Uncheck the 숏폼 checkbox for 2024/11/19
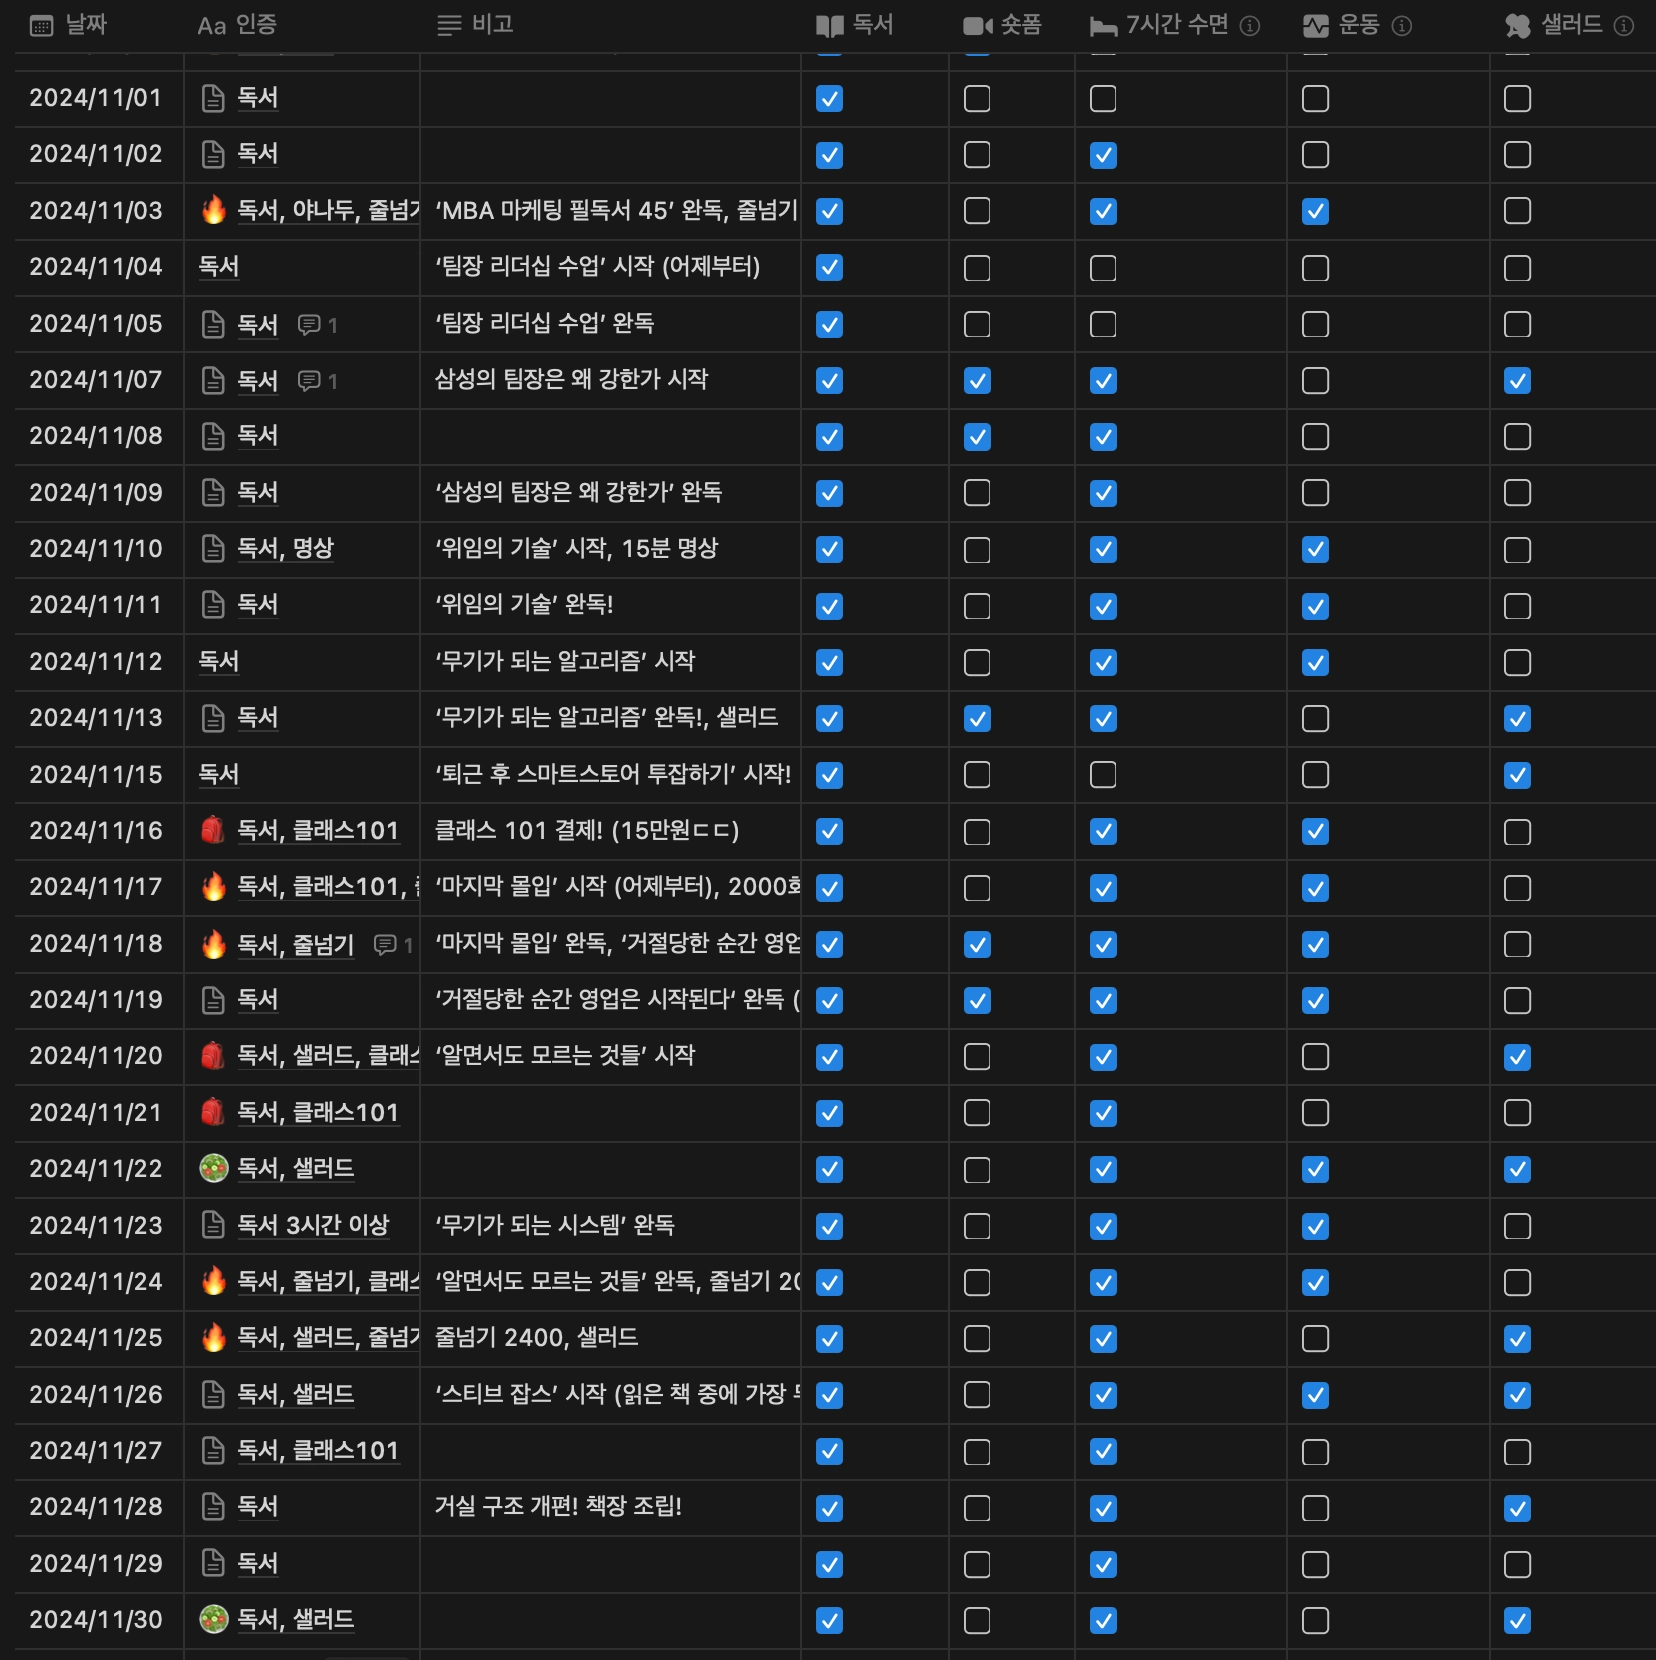Screen dimensions: 1656x1660 [977, 1001]
